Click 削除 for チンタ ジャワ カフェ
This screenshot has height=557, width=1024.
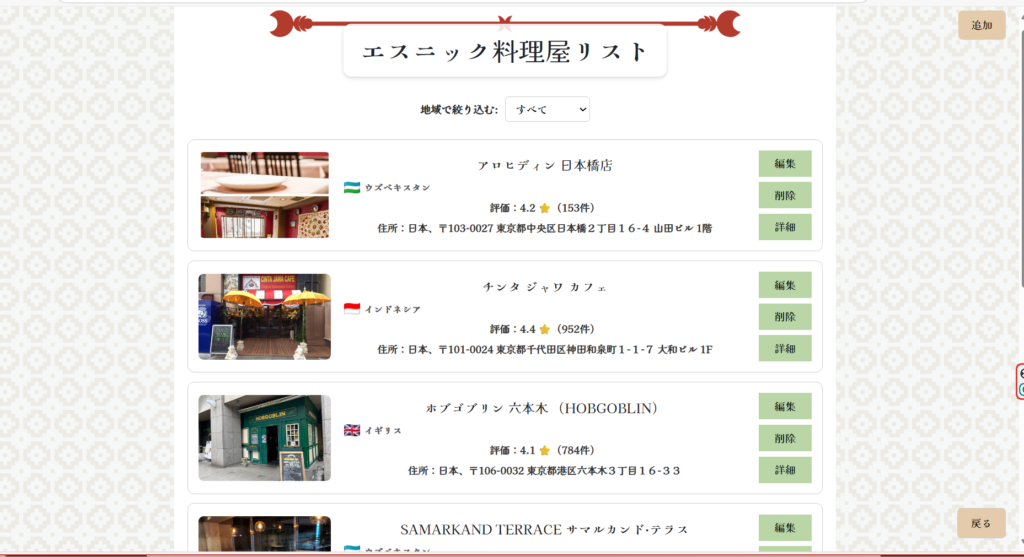[785, 317]
